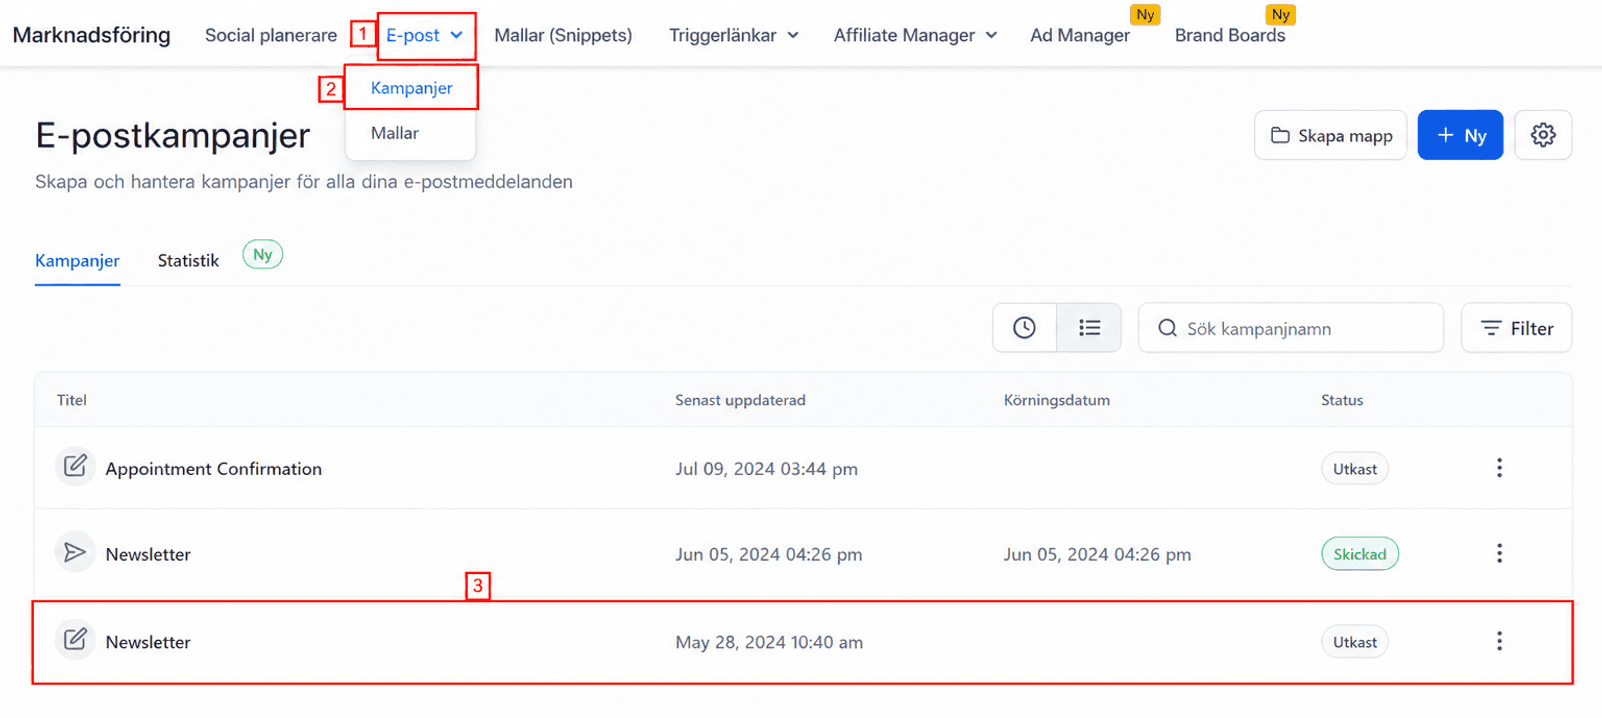Expand the Affiliate Manager dropdown

(x=915, y=35)
